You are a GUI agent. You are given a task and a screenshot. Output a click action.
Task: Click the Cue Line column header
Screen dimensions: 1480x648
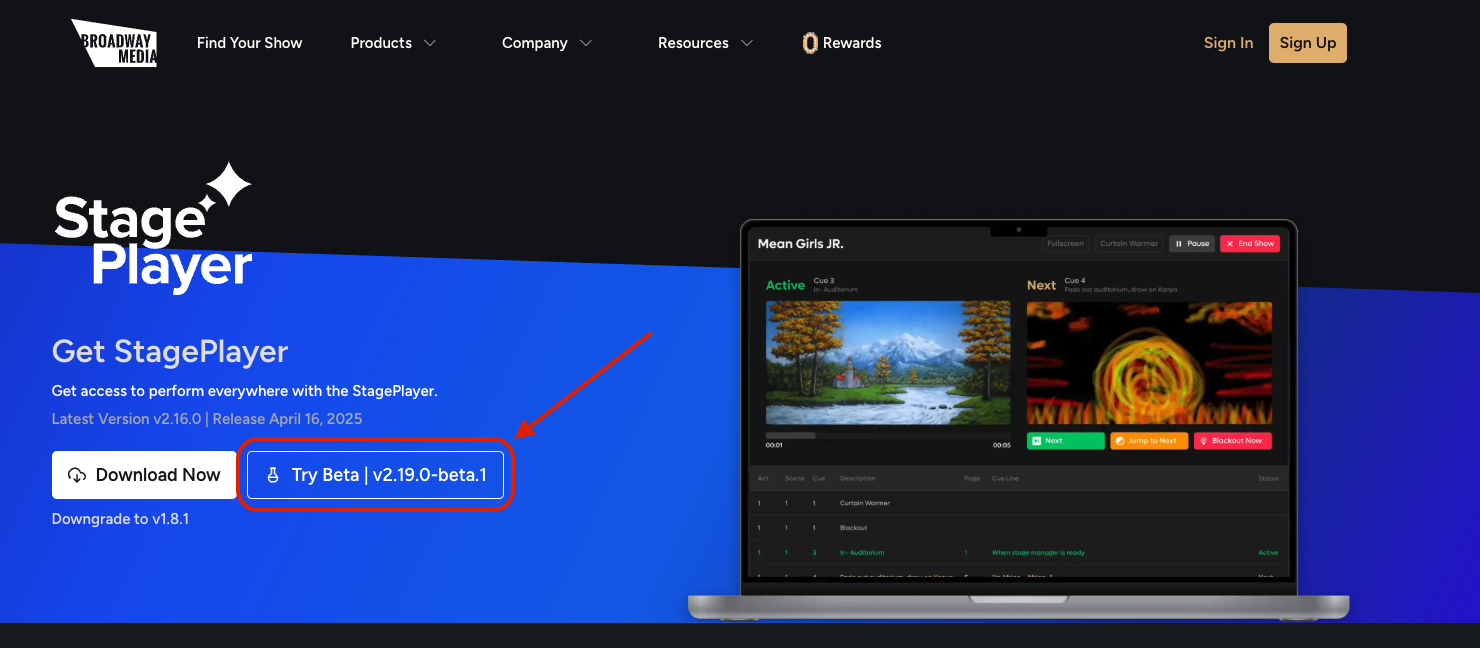click(1005, 479)
